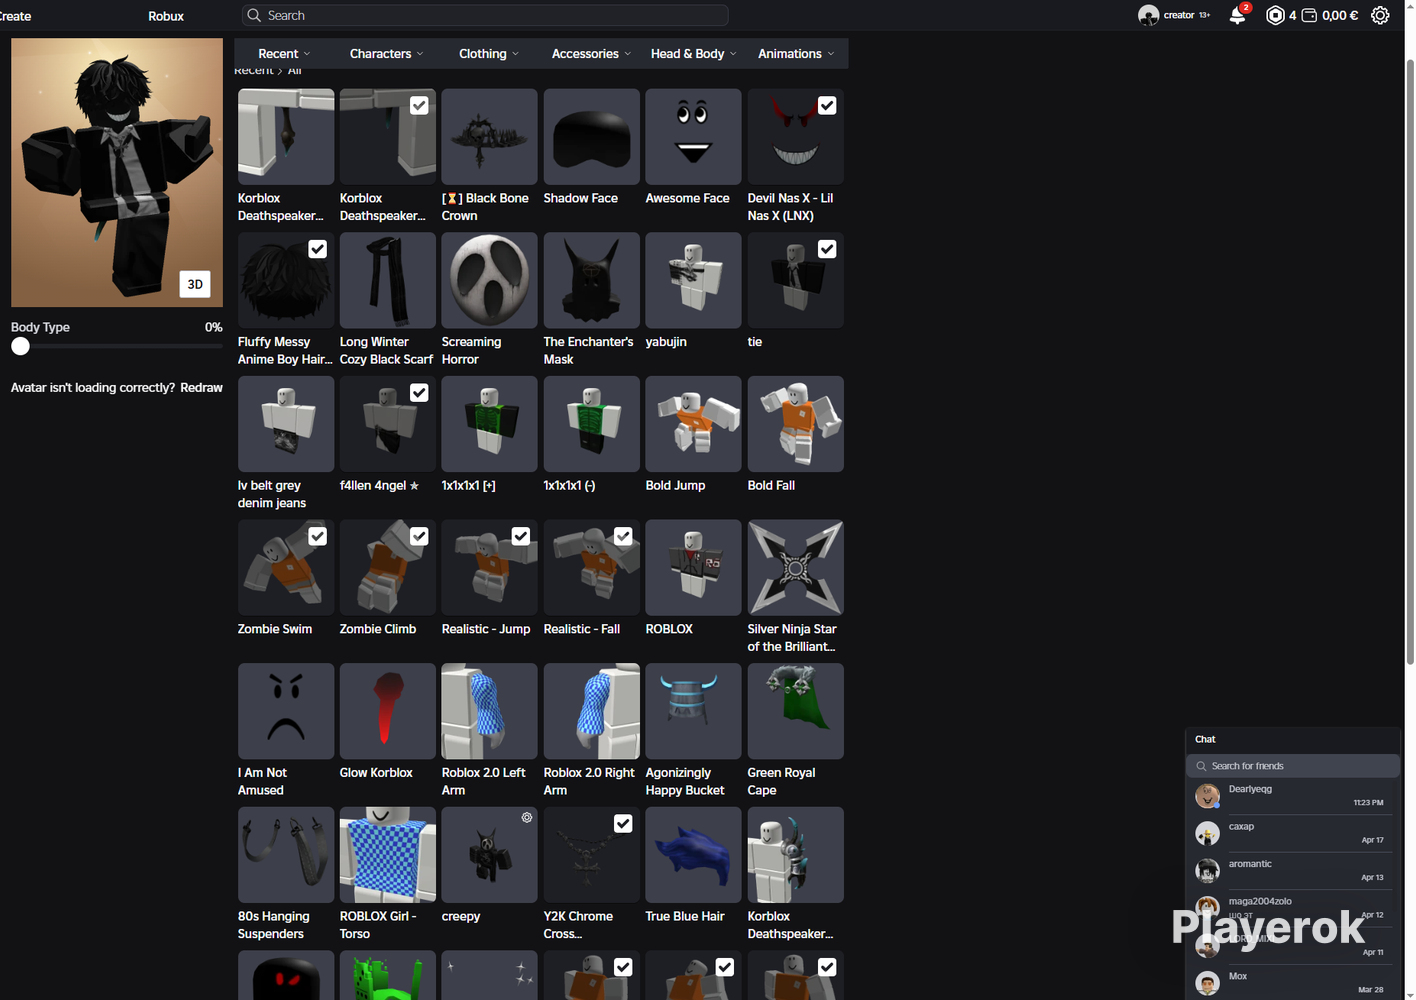Uncheck the Zombie Swim checkbox
1416x1000 pixels.
(x=317, y=536)
